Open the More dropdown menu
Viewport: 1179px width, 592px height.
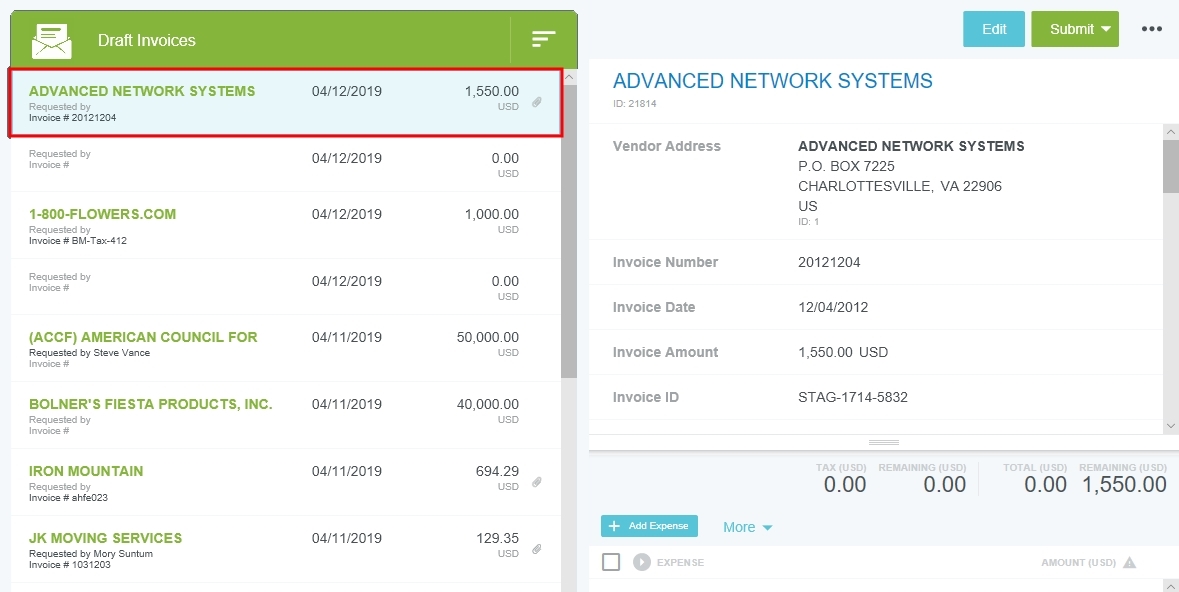point(747,527)
